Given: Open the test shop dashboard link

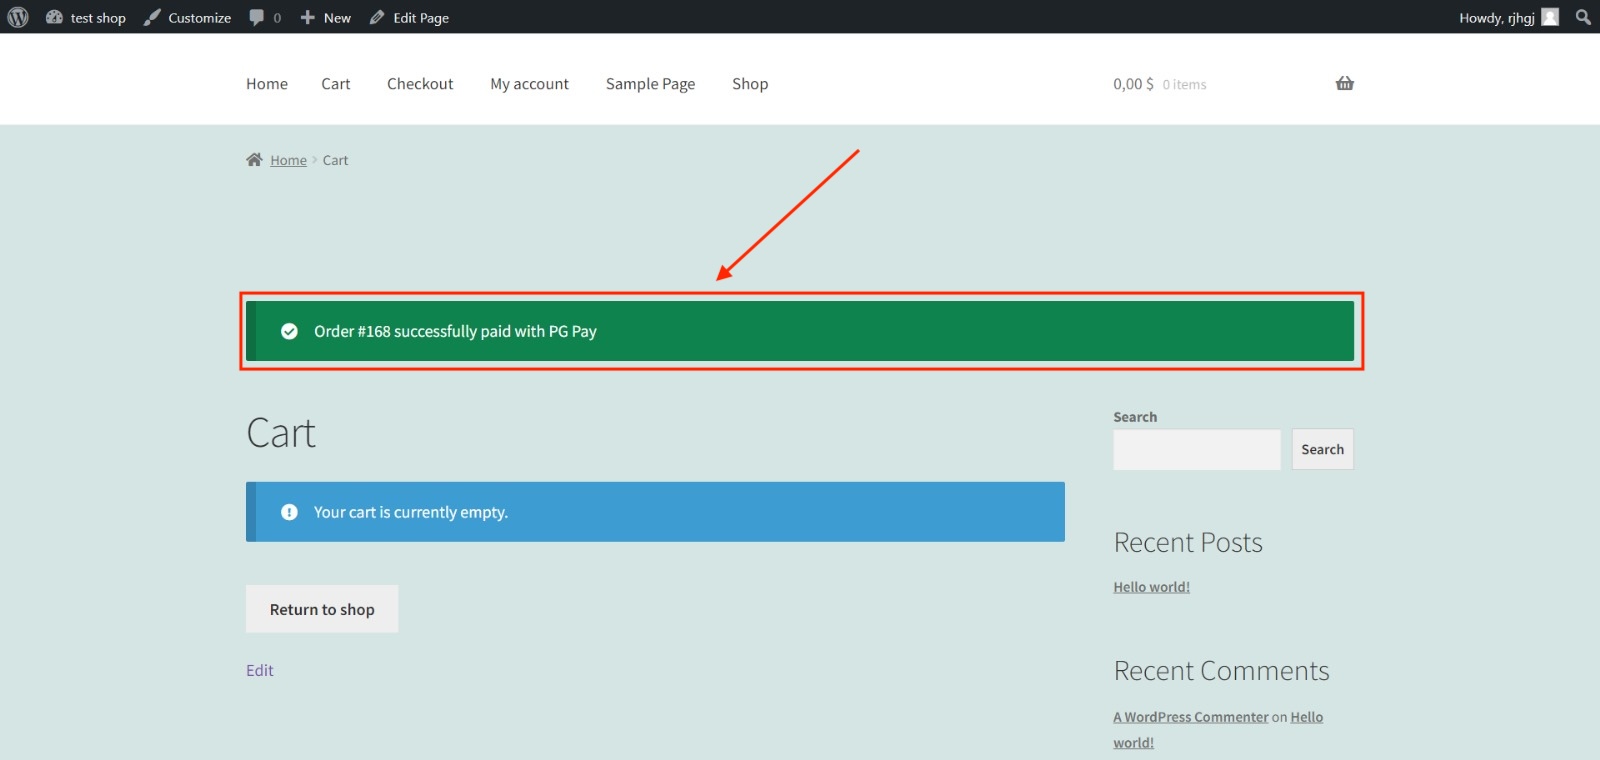Looking at the screenshot, I should tap(86, 17).
